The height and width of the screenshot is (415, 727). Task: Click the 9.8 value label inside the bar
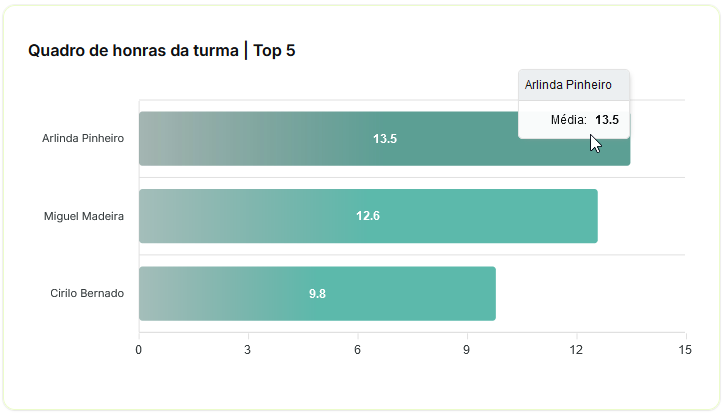coord(317,294)
